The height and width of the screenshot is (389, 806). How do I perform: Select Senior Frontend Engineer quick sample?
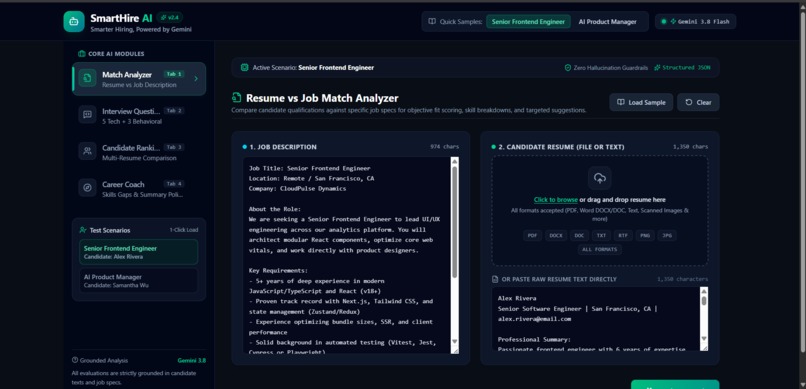pyautogui.click(x=528, y=22)
